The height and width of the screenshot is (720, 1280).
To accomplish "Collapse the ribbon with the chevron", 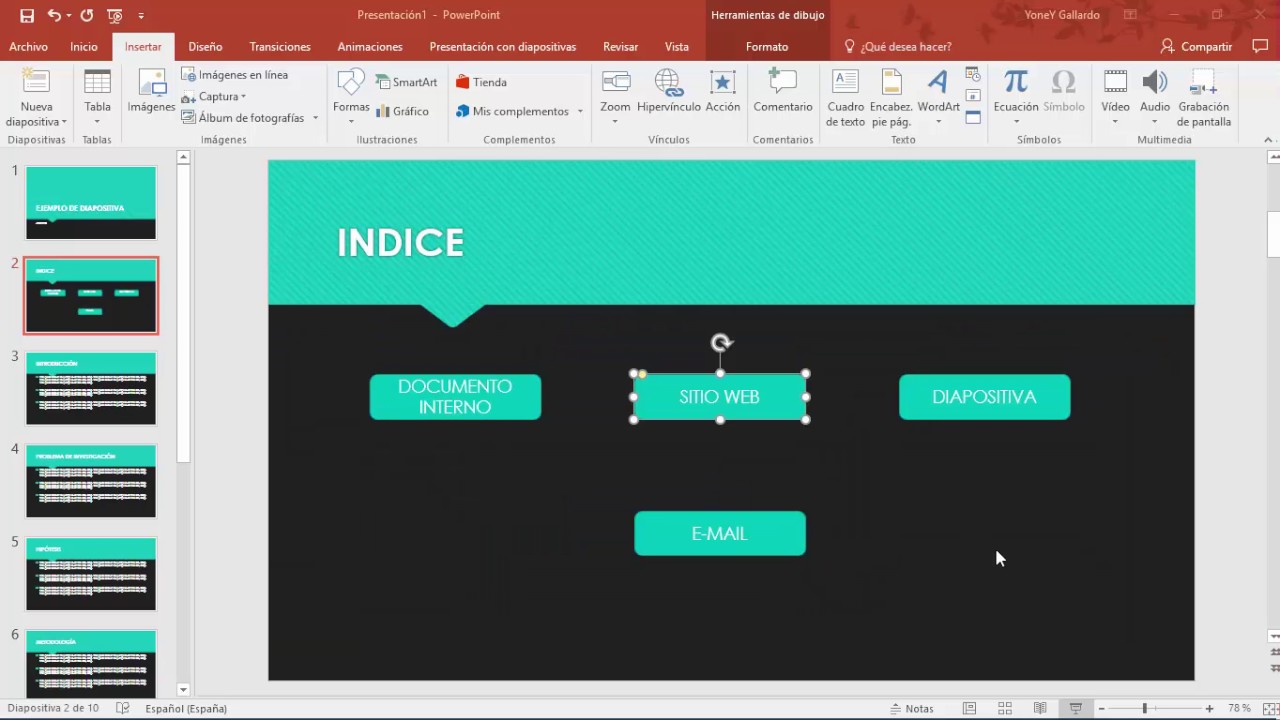I will tap(1269, 140).
